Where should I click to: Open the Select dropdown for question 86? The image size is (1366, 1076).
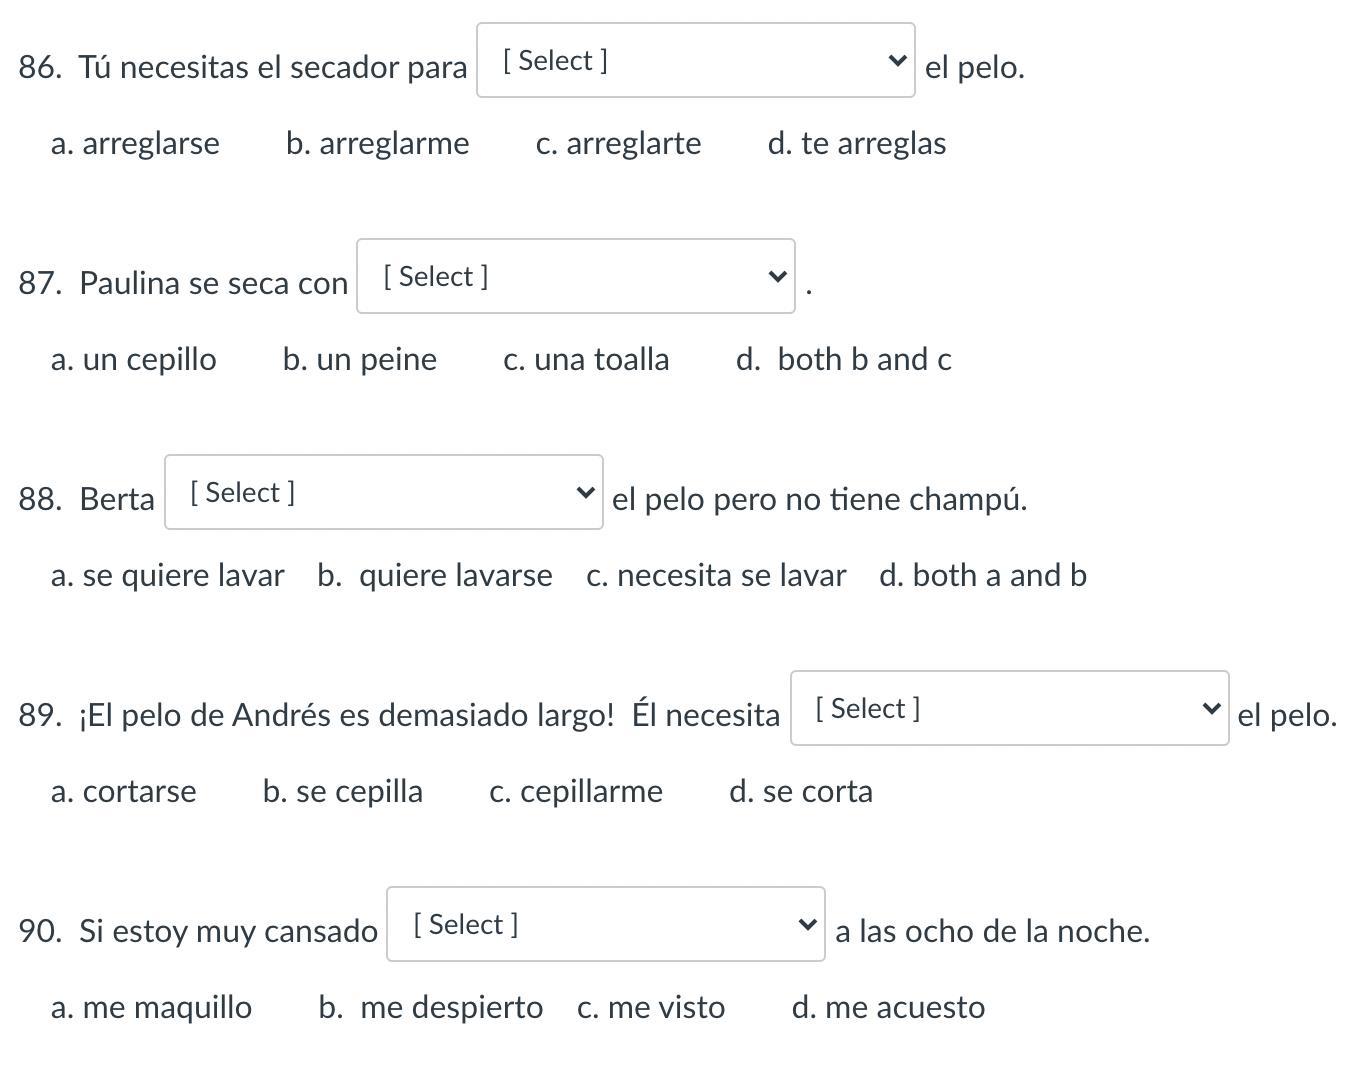click(x=695, y=61)
